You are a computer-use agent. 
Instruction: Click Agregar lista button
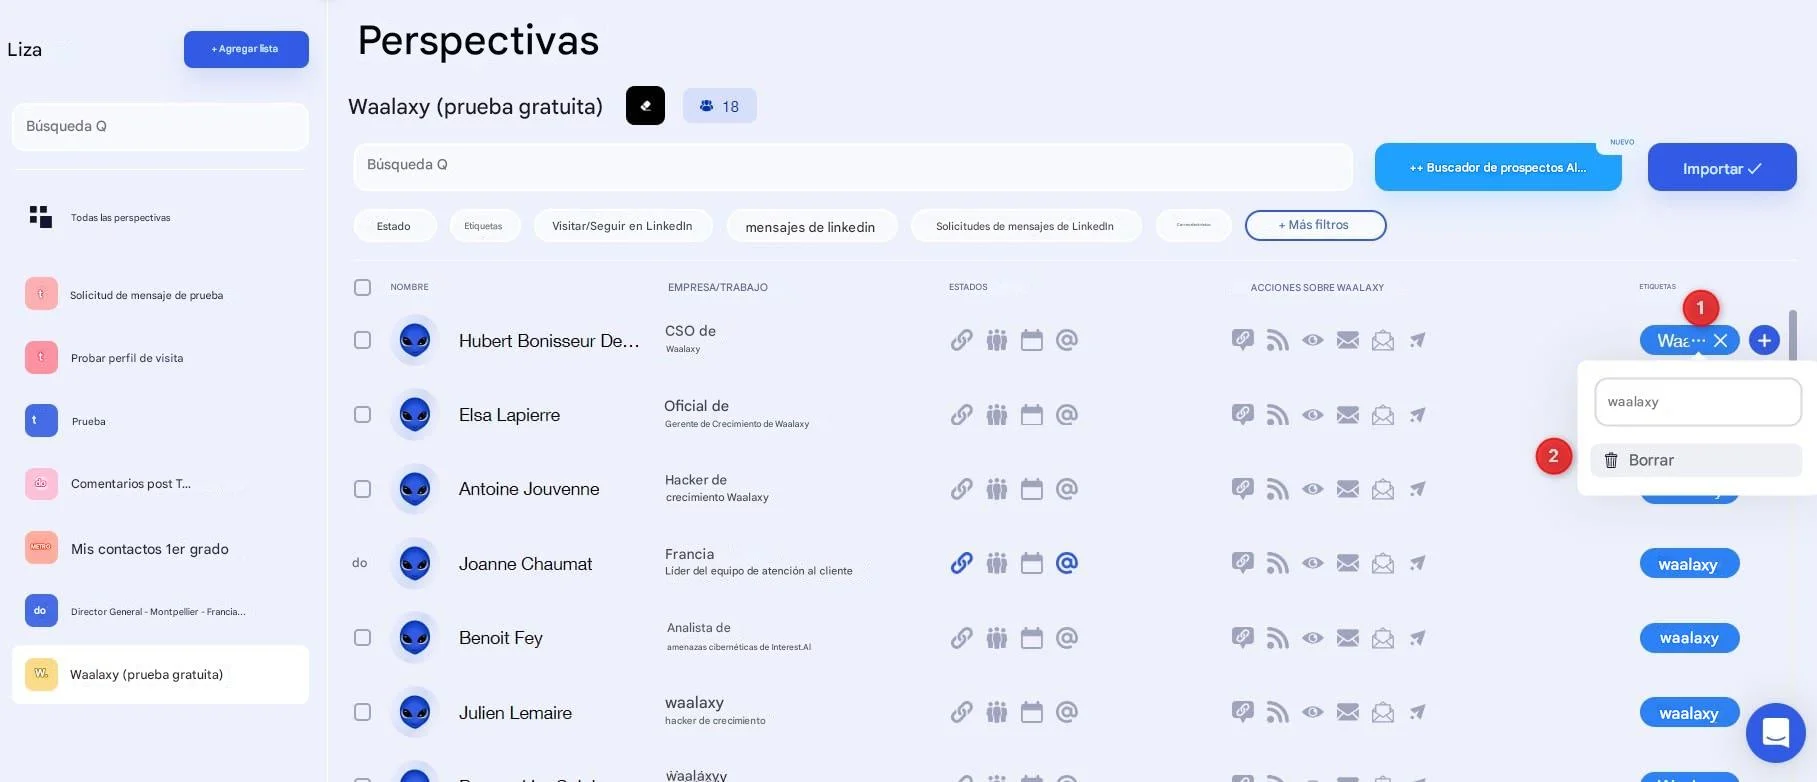246,49
